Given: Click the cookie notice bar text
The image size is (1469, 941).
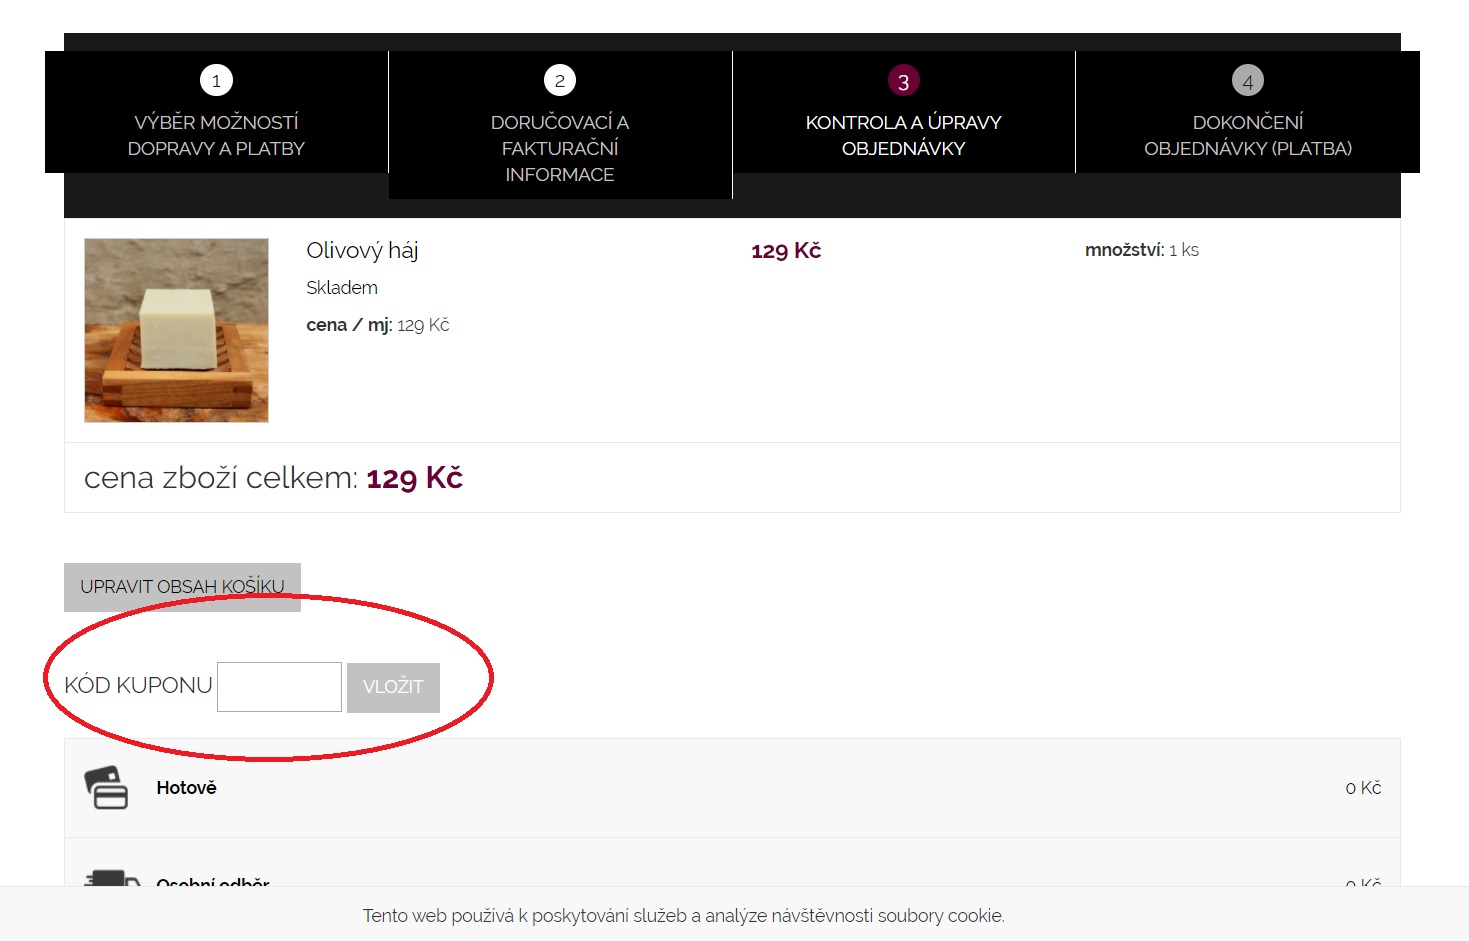Looking at the screenshot, I should coord(683,915).
